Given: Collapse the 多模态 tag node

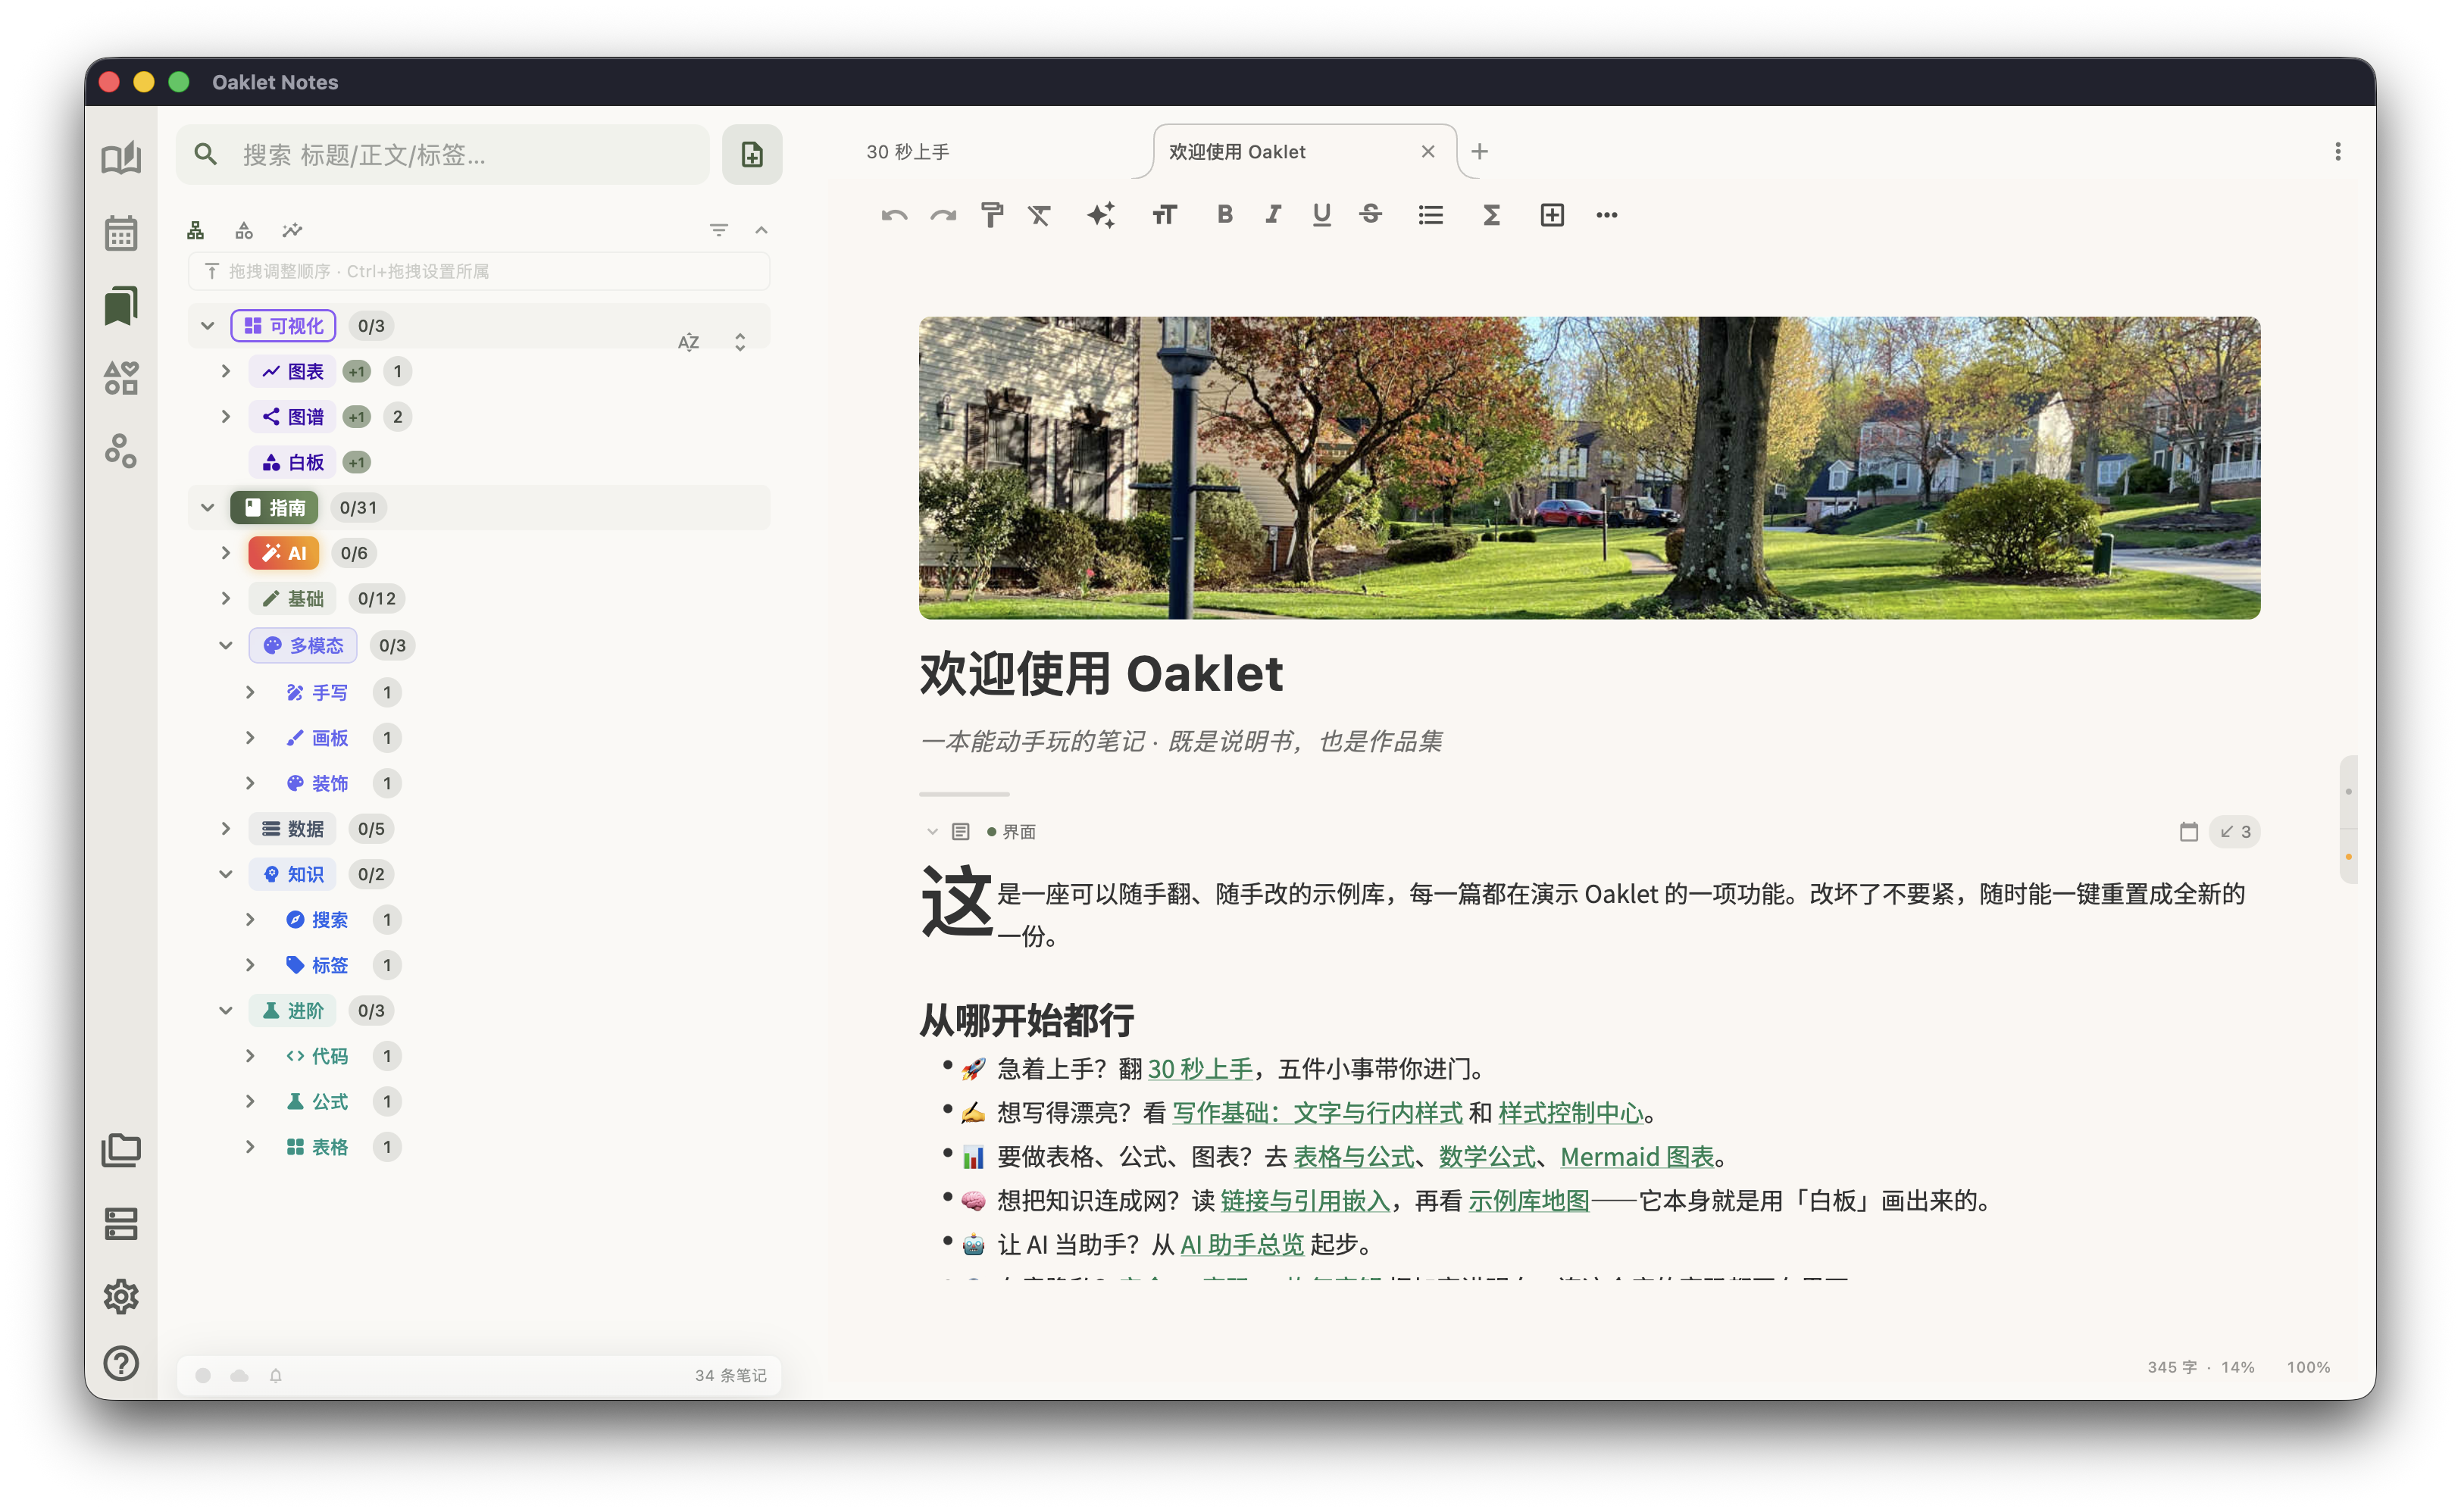Looking at the screenshot, I should pos(226,645).
